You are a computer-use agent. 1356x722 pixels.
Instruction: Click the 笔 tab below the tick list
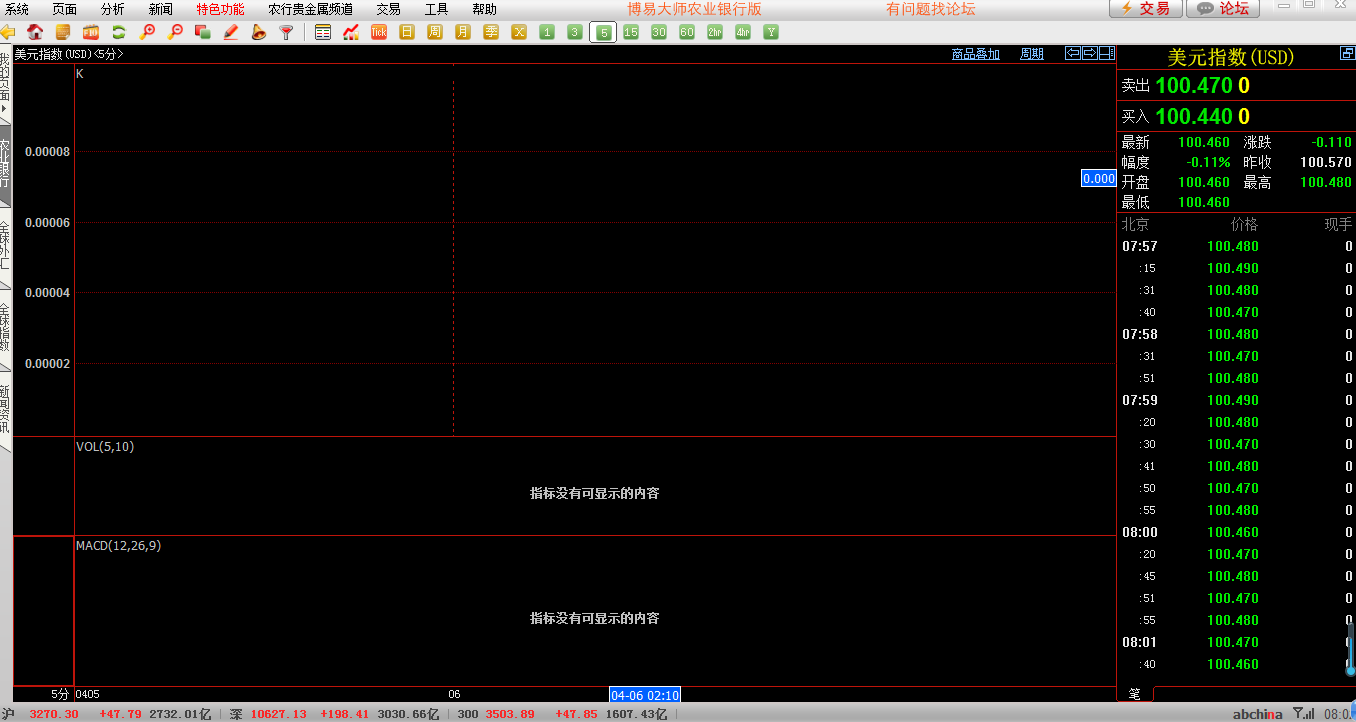click(1135, 693)
